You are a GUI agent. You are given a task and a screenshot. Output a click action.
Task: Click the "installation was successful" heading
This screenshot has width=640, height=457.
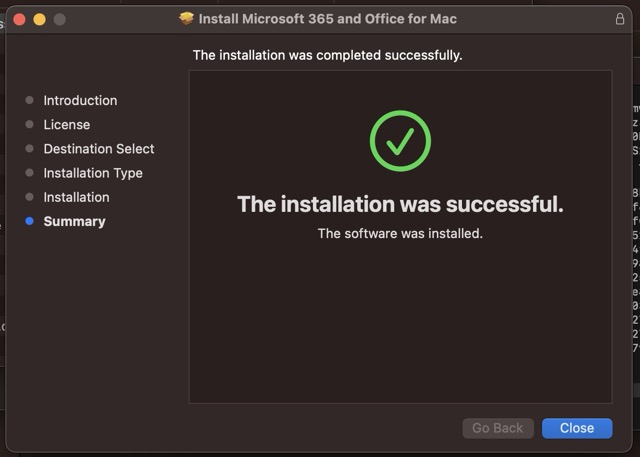(400, 205)
